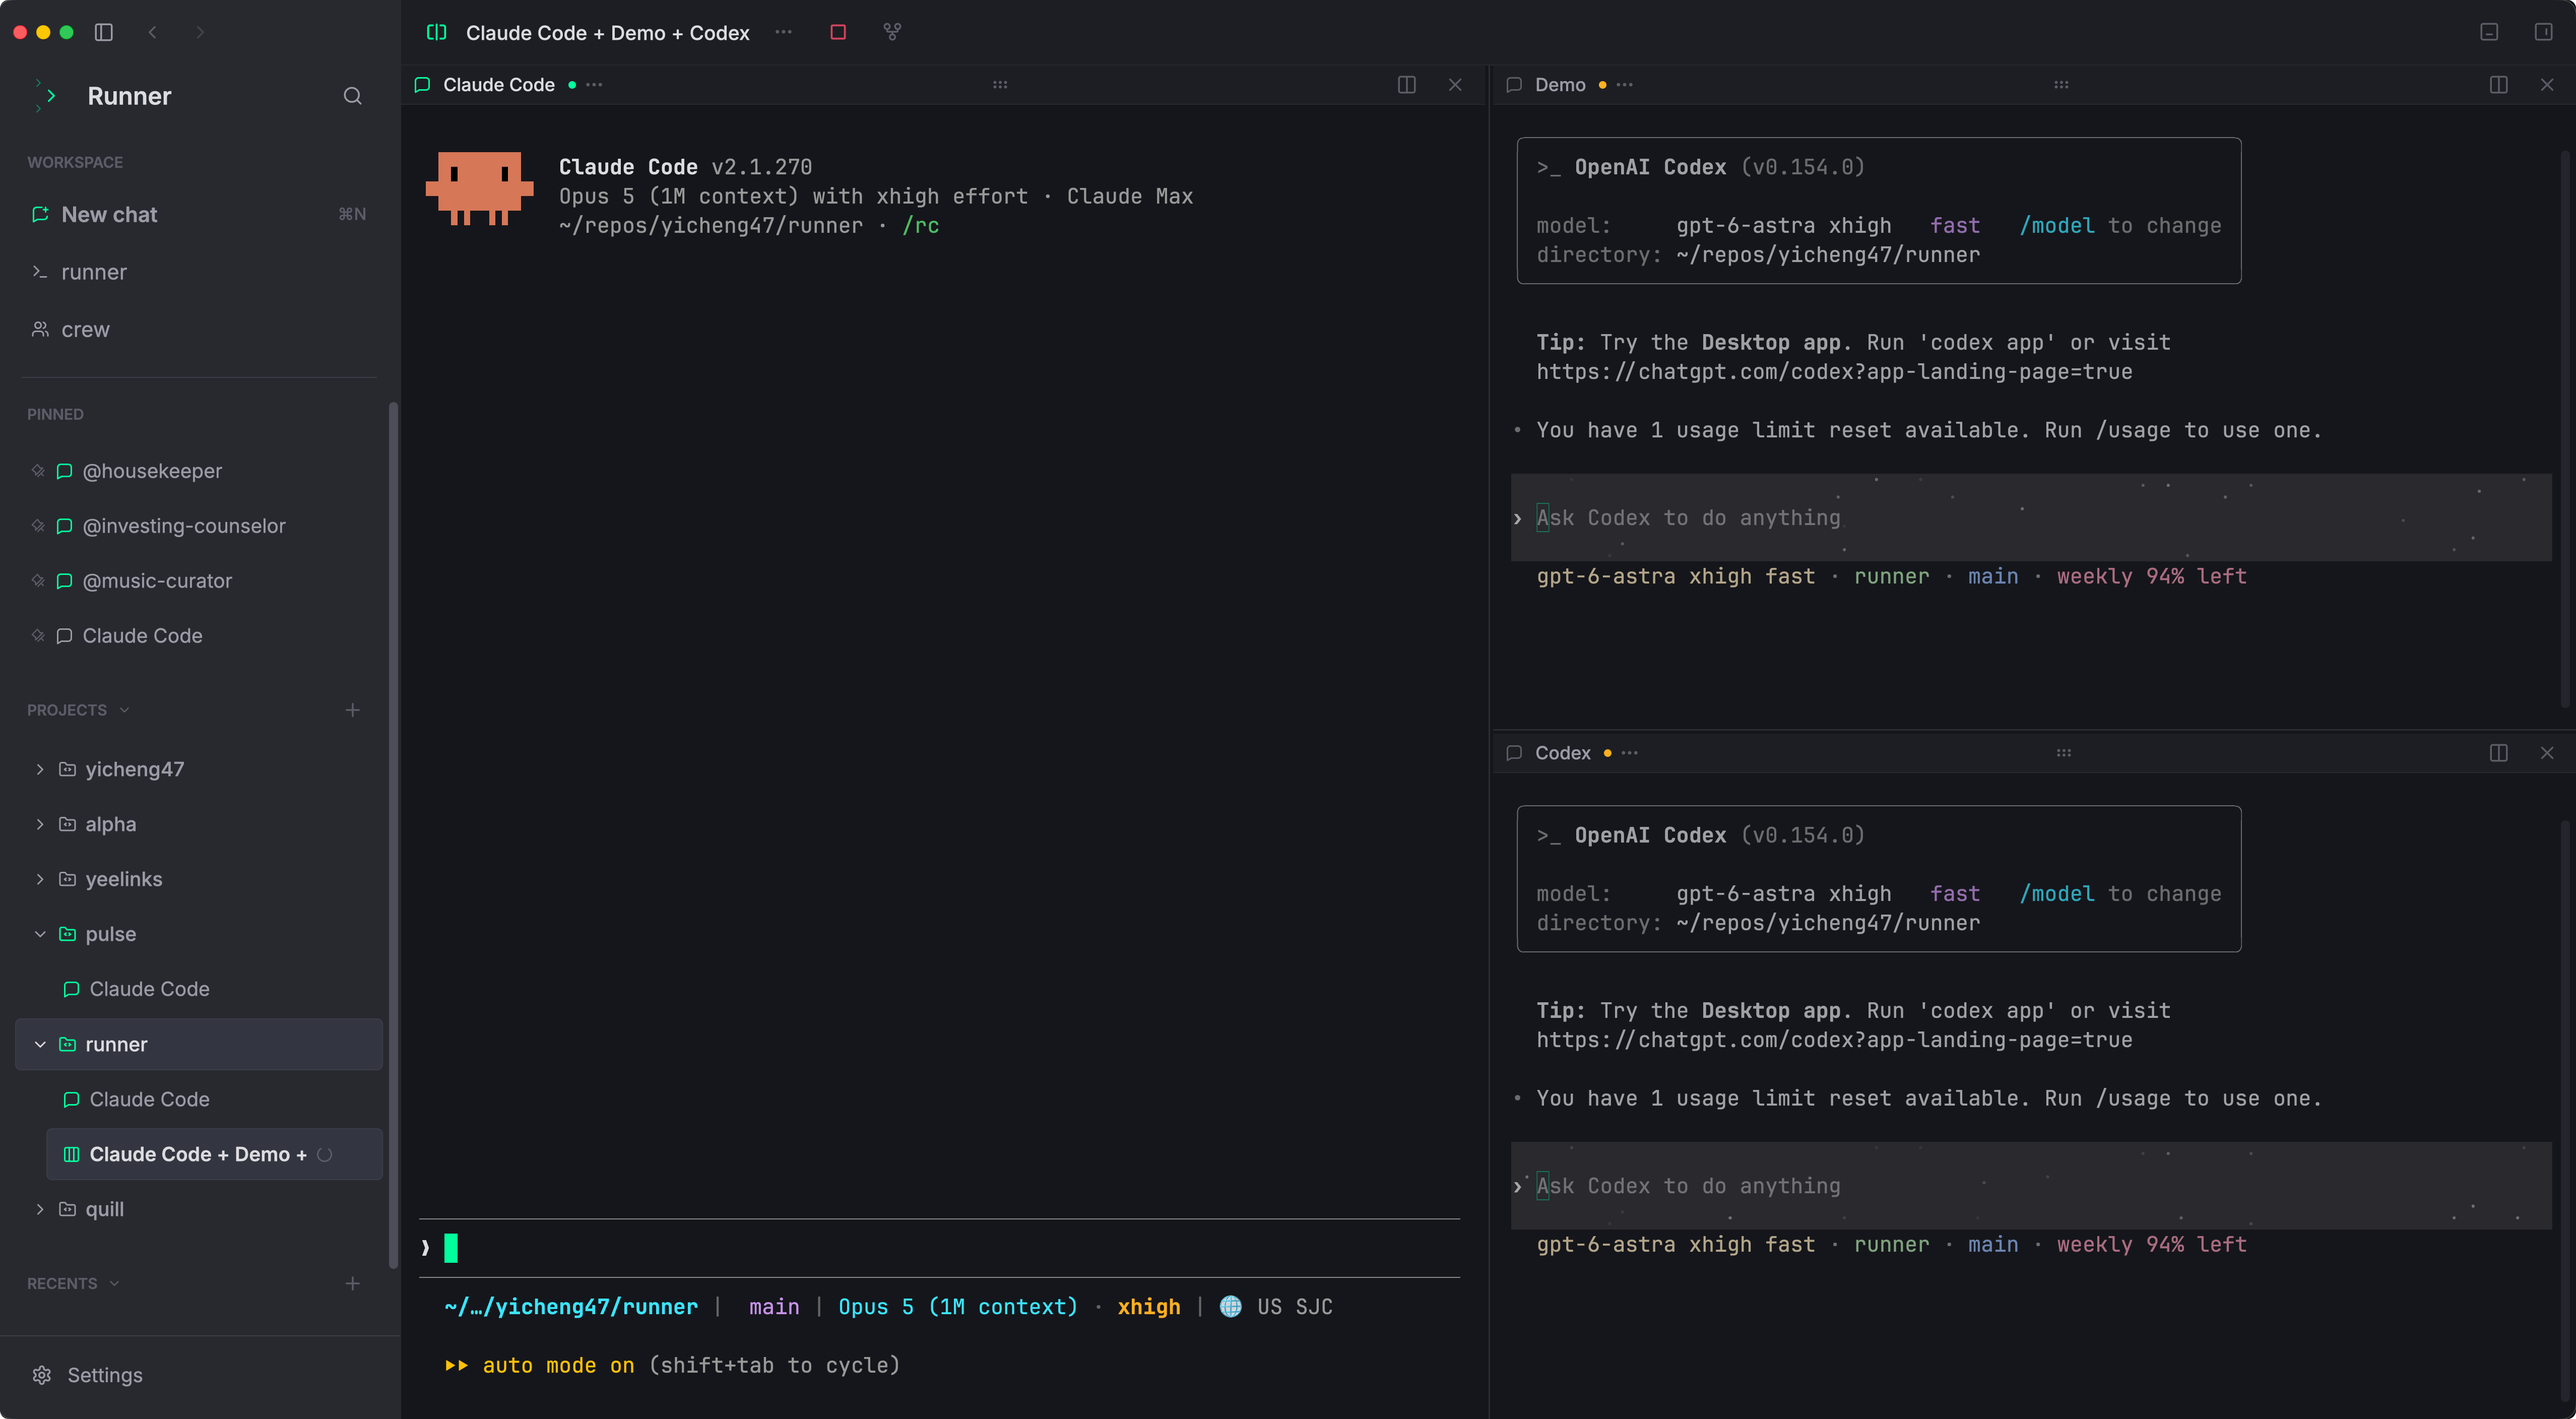This screenshot has height=1419, width=2576.
Task: Open Claude Code chat under pulse
Action: (x=214, y=989)
